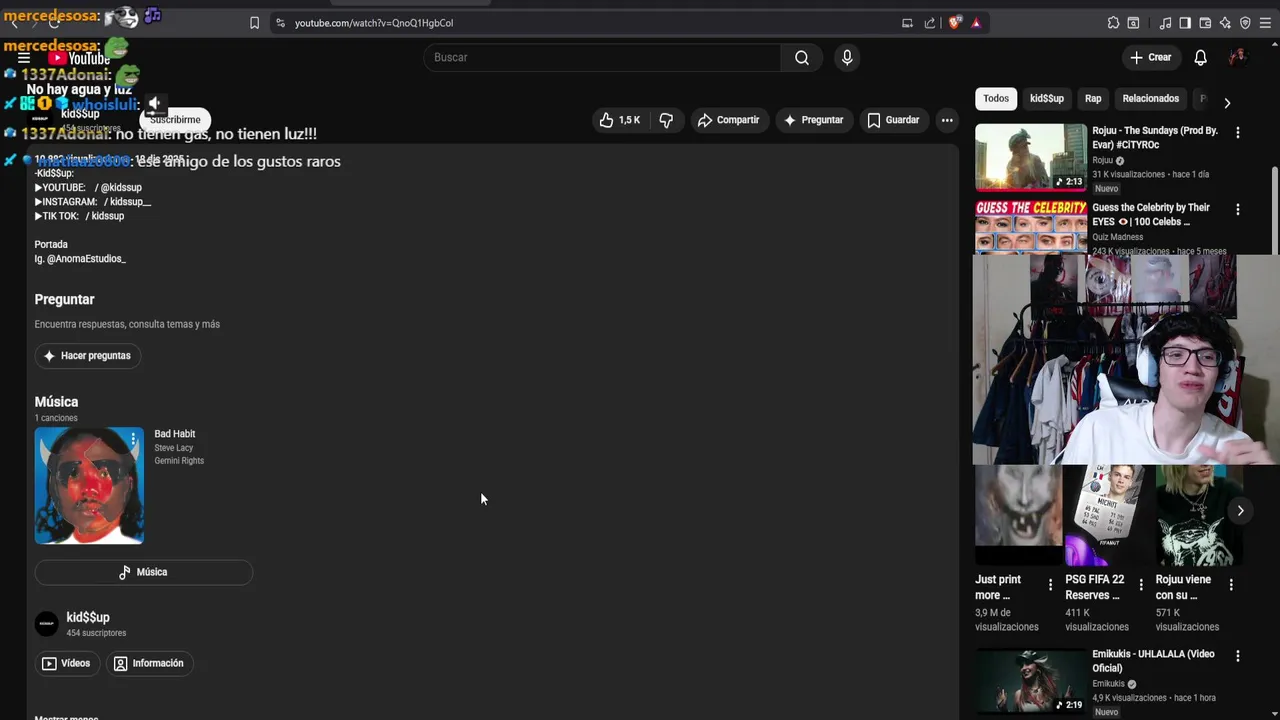1280x720 pixels.
Task: Select the kid$$up chip
Action: (1047, 98)
